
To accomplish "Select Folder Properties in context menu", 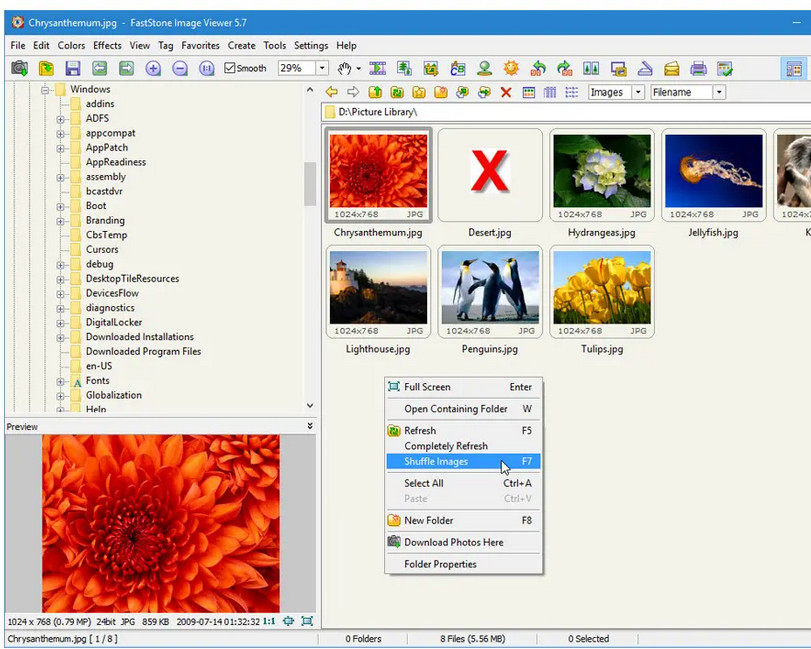I will 440,564.
